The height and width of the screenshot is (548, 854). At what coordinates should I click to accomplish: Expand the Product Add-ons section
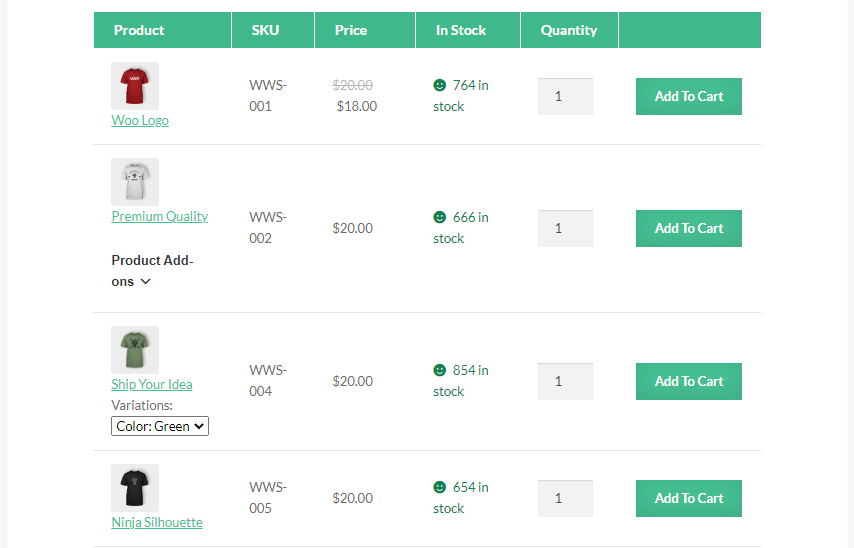click(145, 282)
